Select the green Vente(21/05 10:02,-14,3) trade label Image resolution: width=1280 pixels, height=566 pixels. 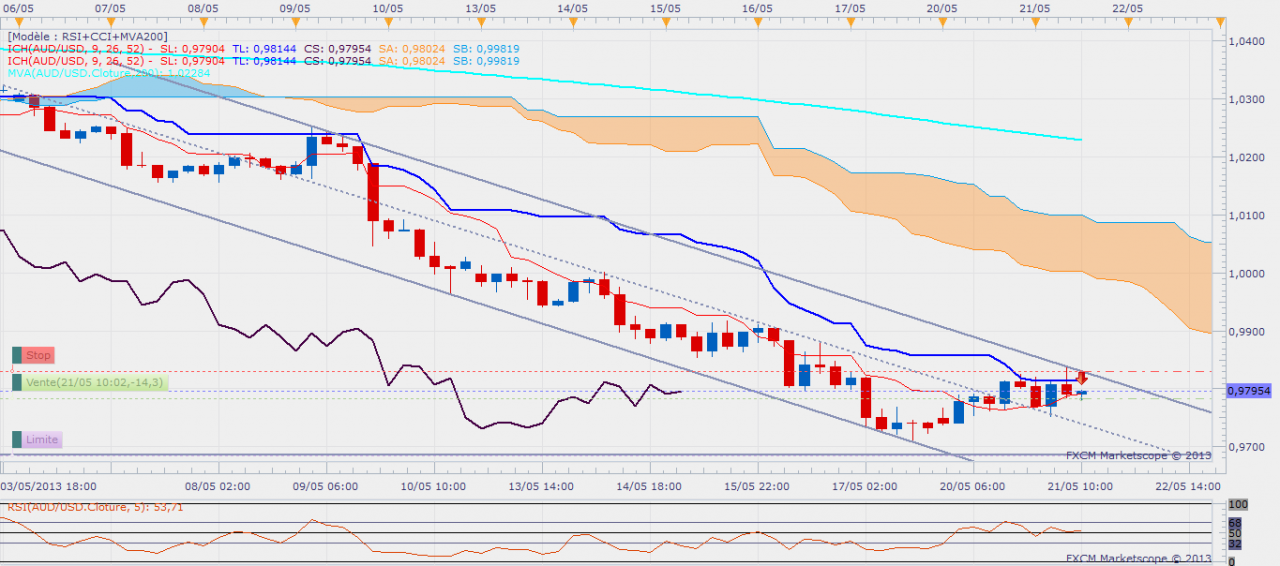pyautogui.click(x=96, y=381)
